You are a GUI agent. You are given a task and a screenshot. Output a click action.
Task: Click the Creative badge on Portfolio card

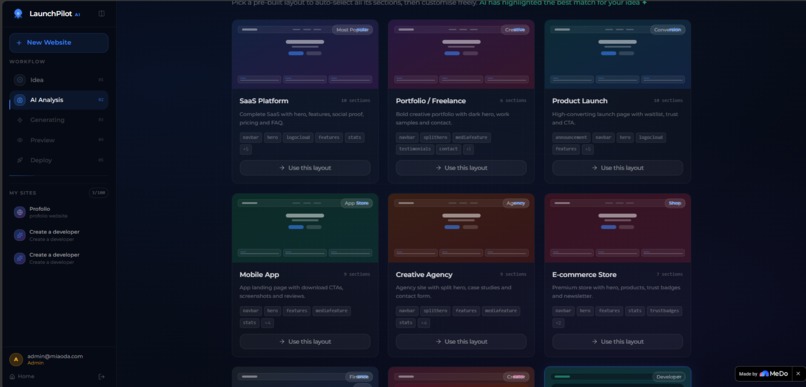[x=515, y=30]
